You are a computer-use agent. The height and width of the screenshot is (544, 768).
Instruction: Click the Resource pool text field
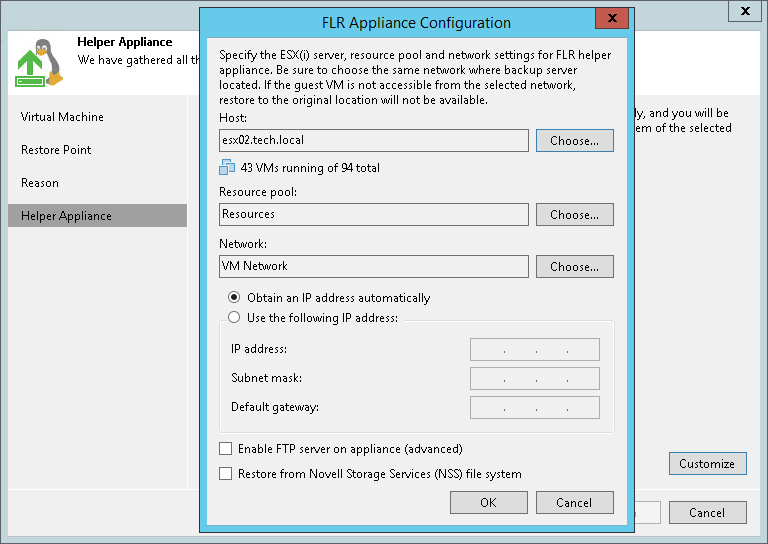click(x=373, y=214)
